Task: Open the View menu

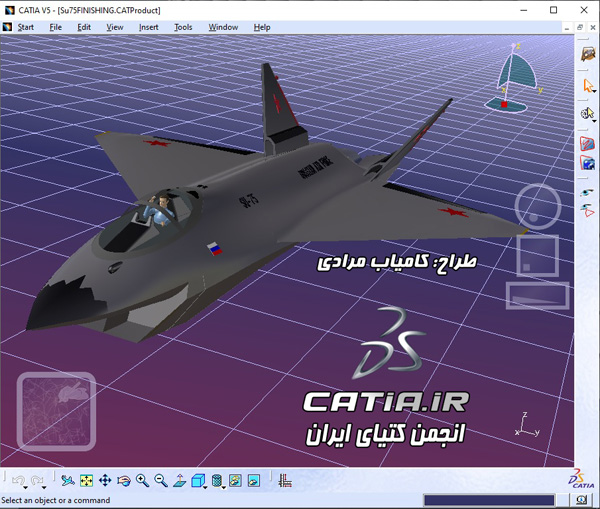Action: (114, 27)
